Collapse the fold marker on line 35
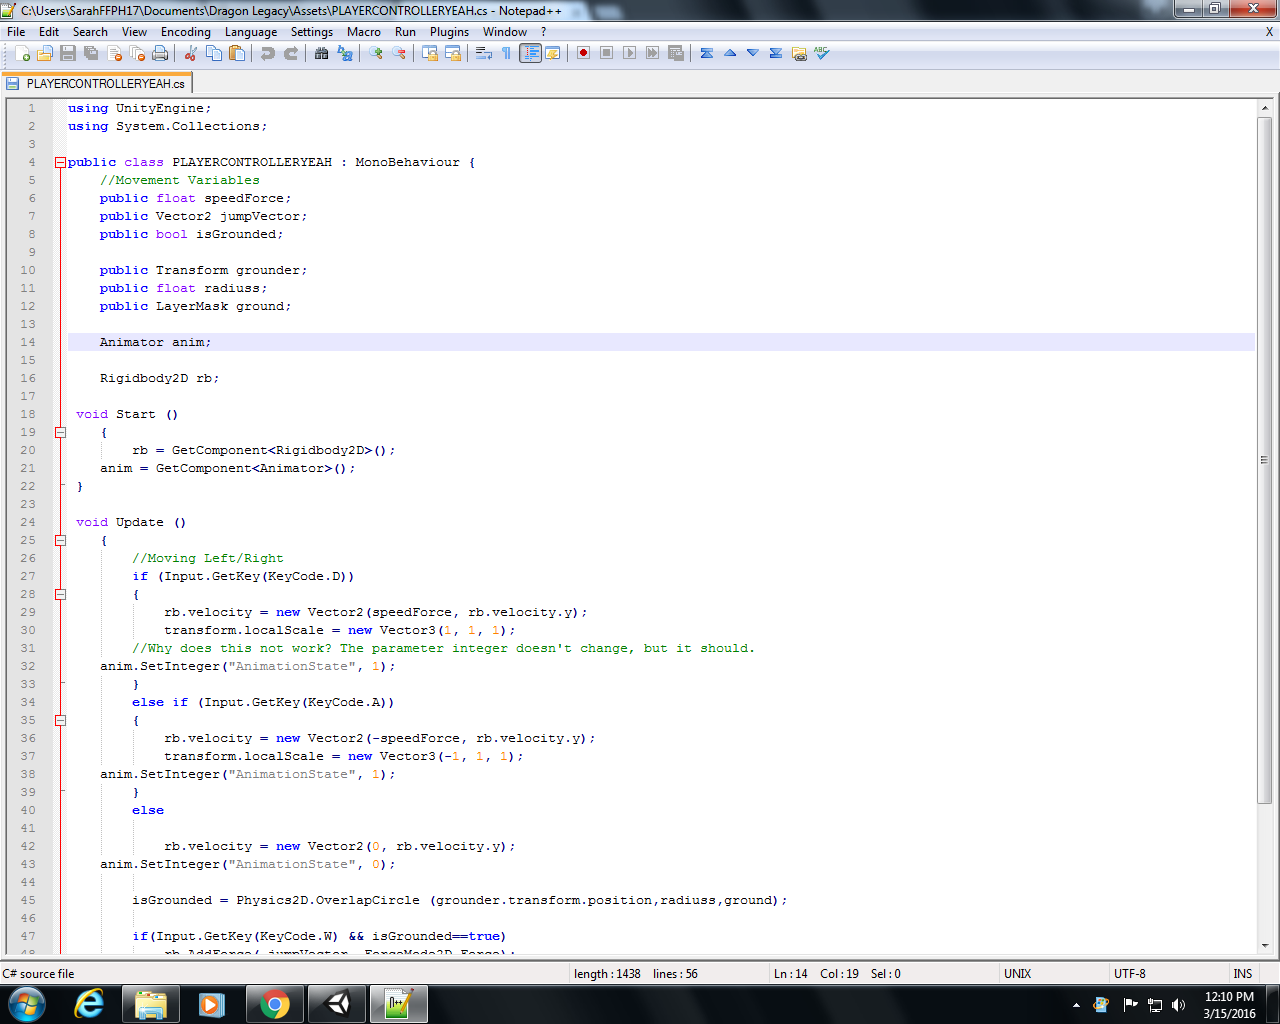Viewport: 1280px width, 1024px height. [x=60, y=720]
